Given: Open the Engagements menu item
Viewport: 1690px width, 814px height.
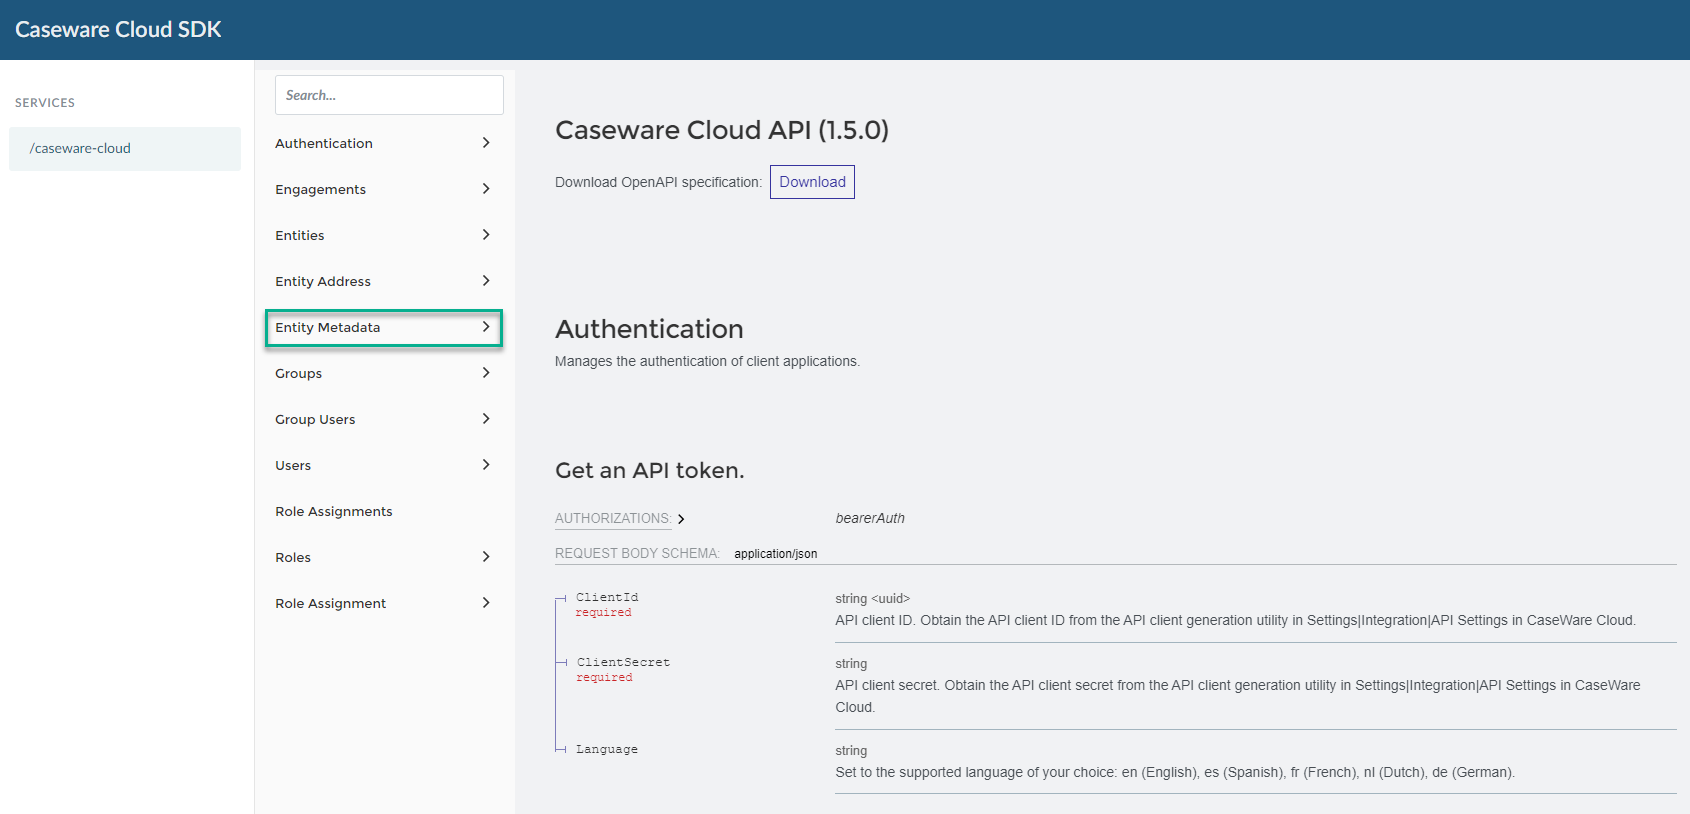Looking at the screenshot, I should click(x=320, y=190).
